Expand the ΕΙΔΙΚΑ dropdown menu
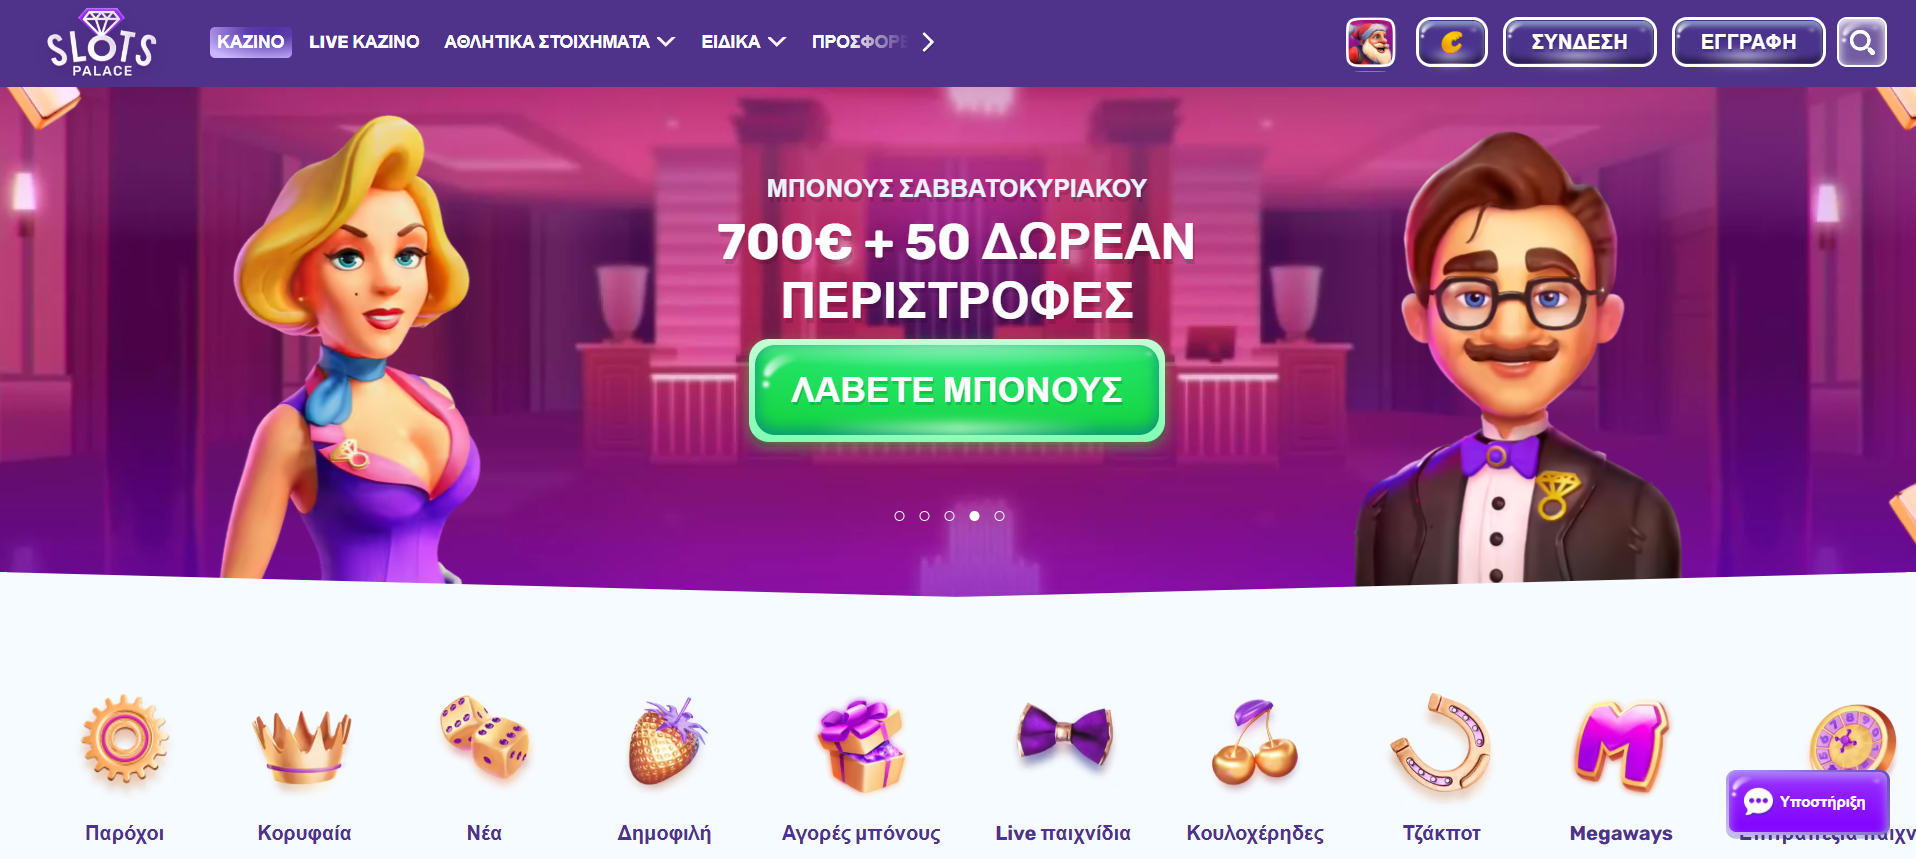This screenshot has width=1916, height=859. [743, 42]
